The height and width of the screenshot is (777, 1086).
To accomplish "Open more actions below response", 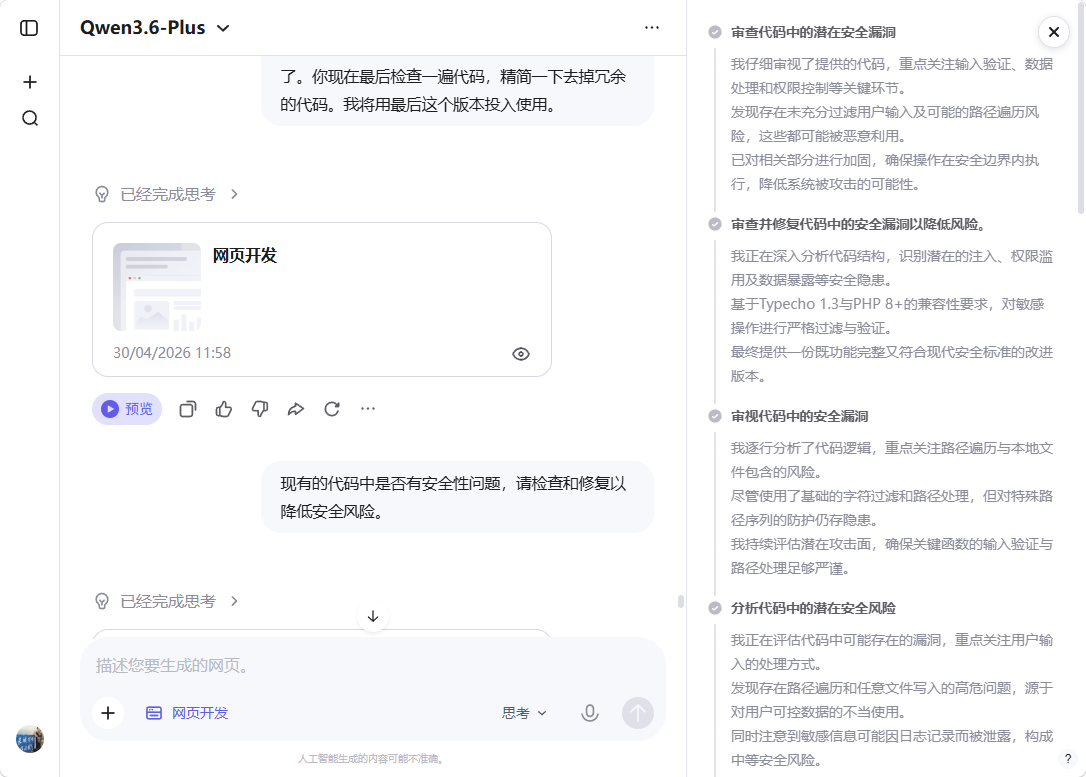I will click(x=368, y=409).
